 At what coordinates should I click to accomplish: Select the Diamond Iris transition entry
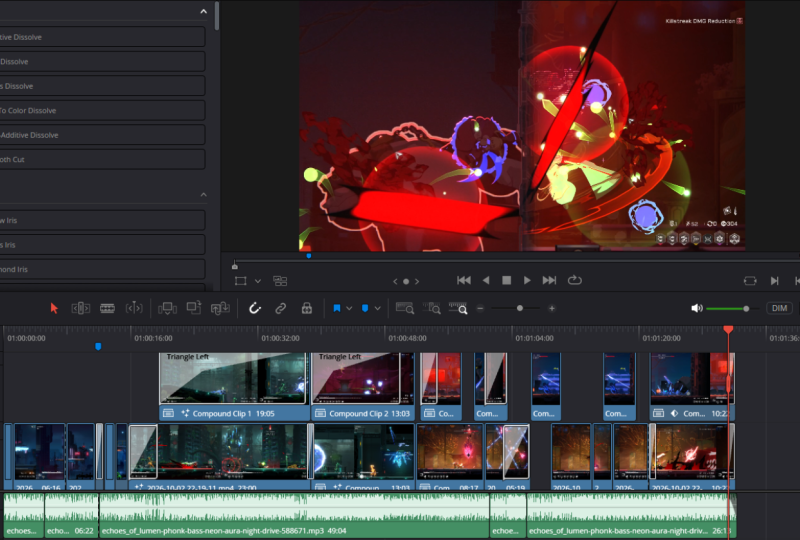coord(102,269)
